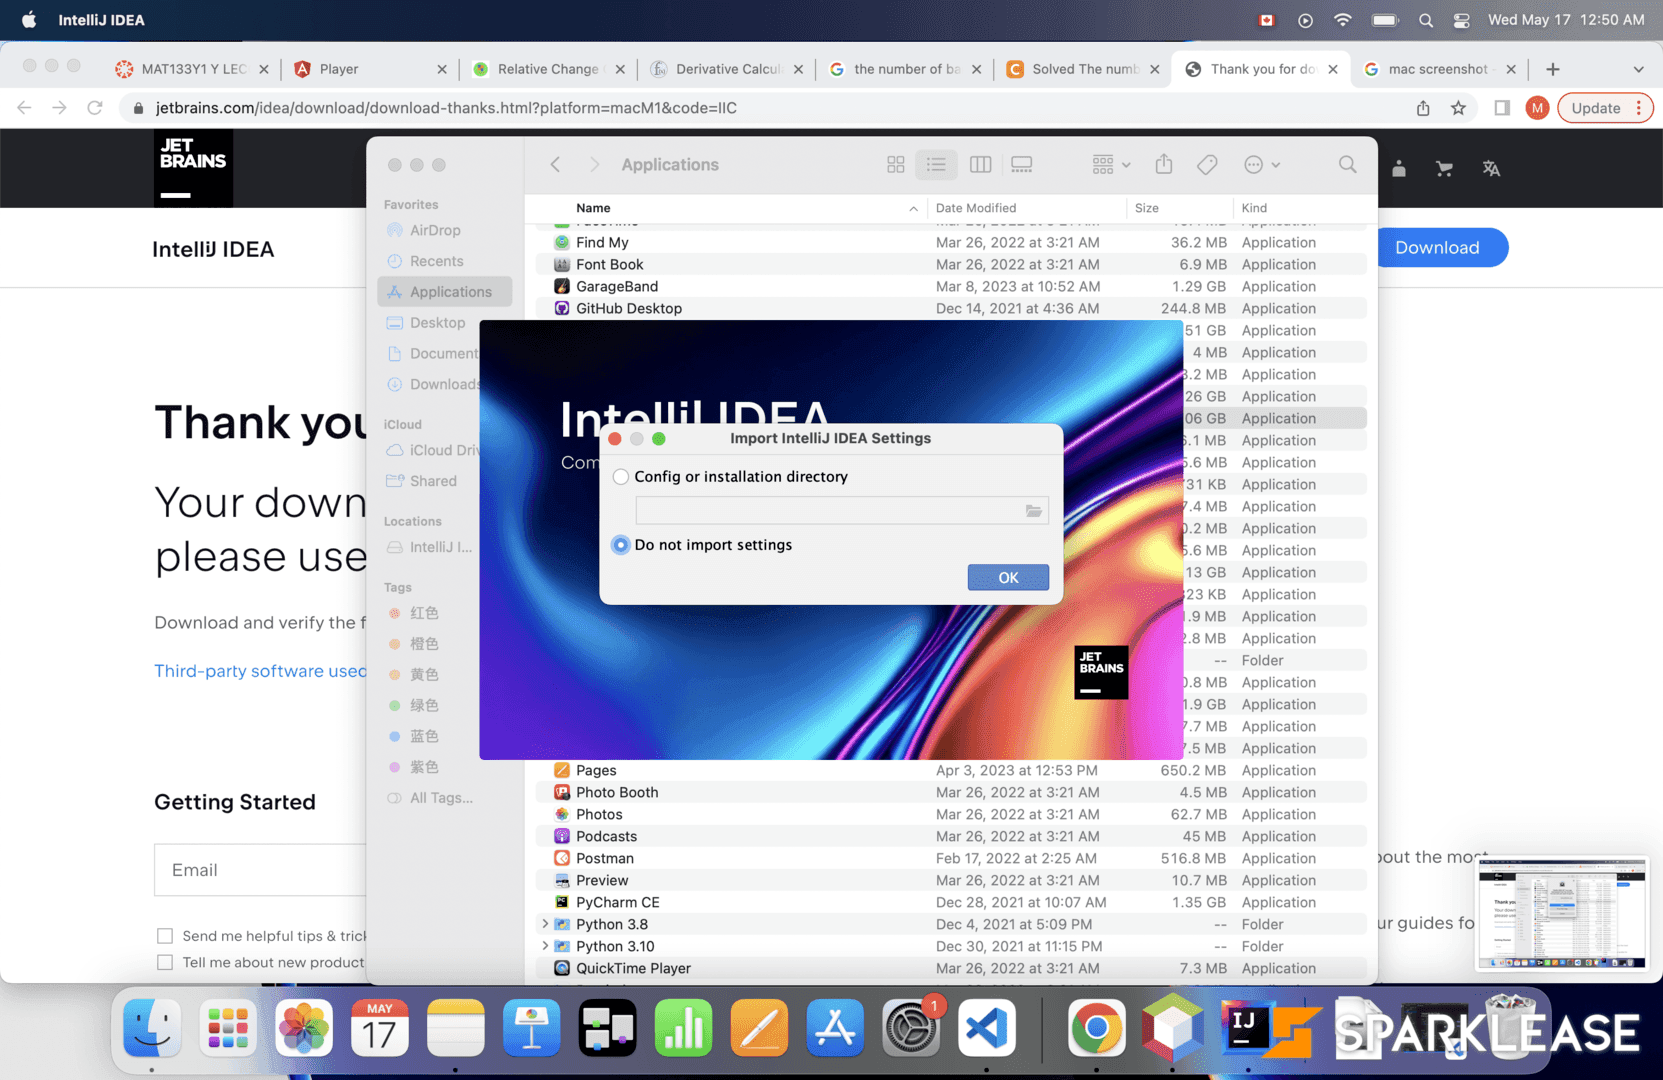Viewport: 1663px width, 1080px height.
Task: Open the Chrome three-dot menu
Action: tap(1638, 108)
